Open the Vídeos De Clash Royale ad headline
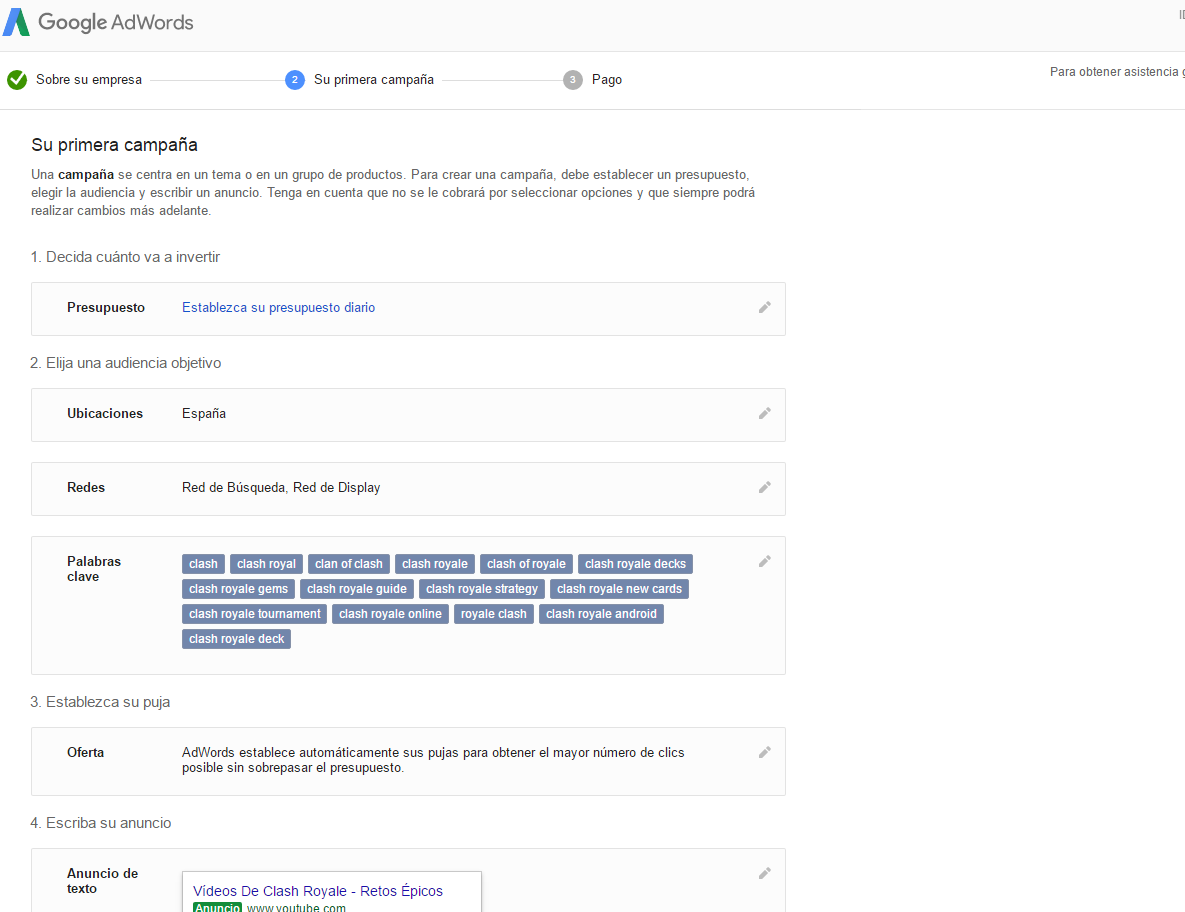Viewport: 1185px width, 912px height. [x=318, y=891]
